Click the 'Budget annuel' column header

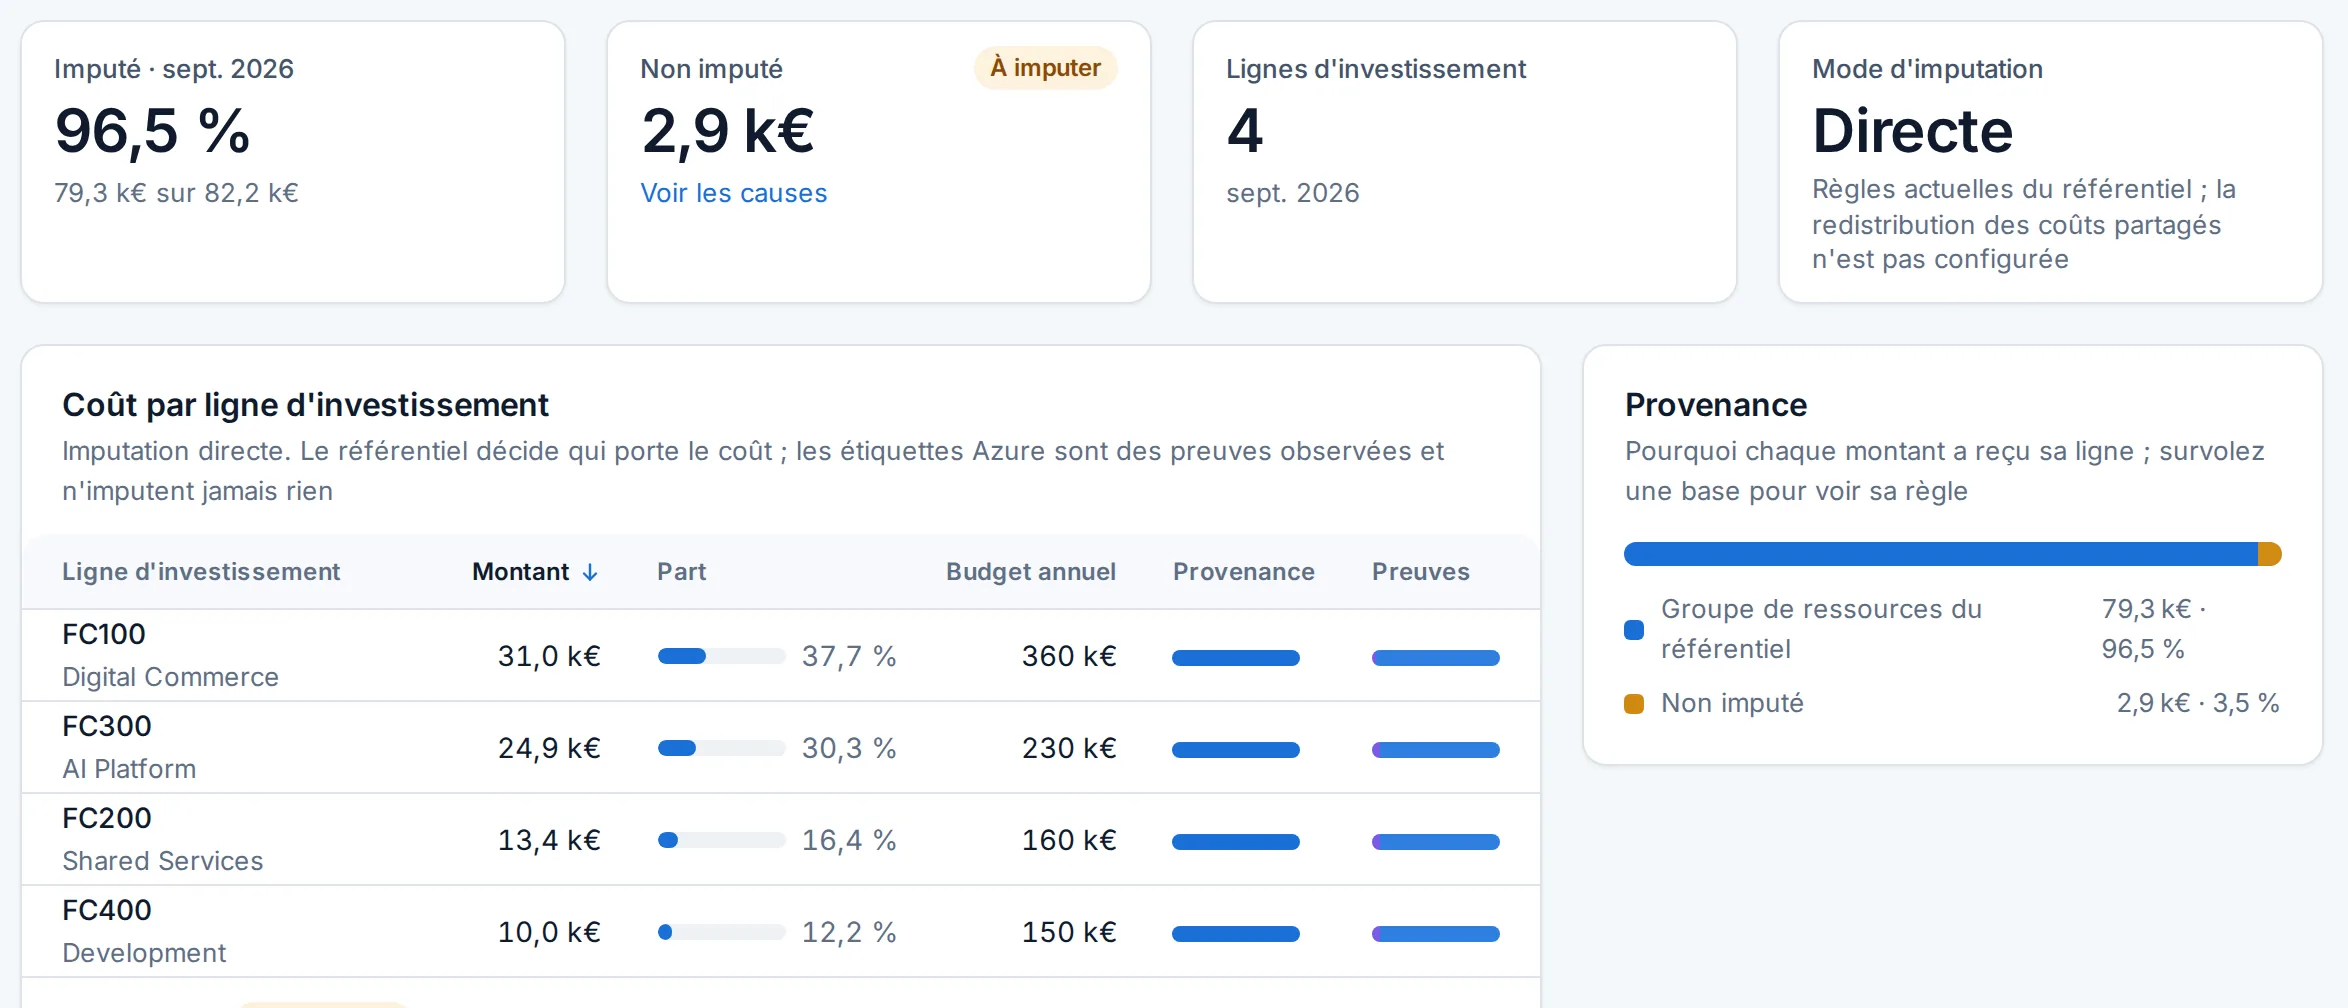click(x=1031, y=572)
